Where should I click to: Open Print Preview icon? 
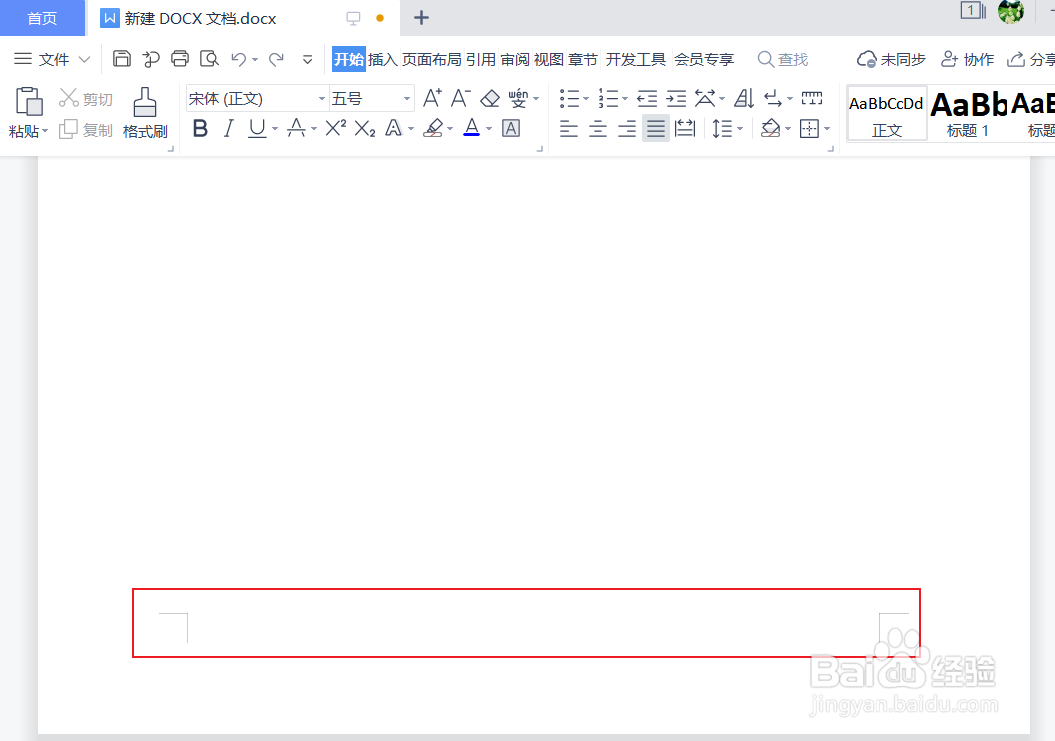click(209, 59)
